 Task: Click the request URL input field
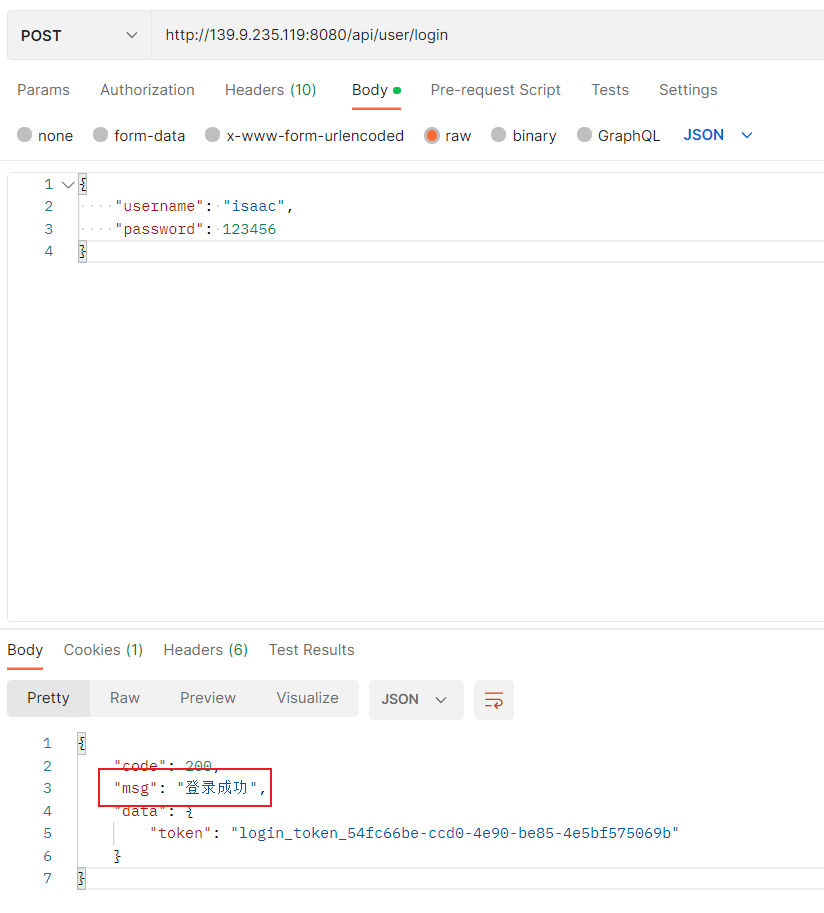pos(480,35)
